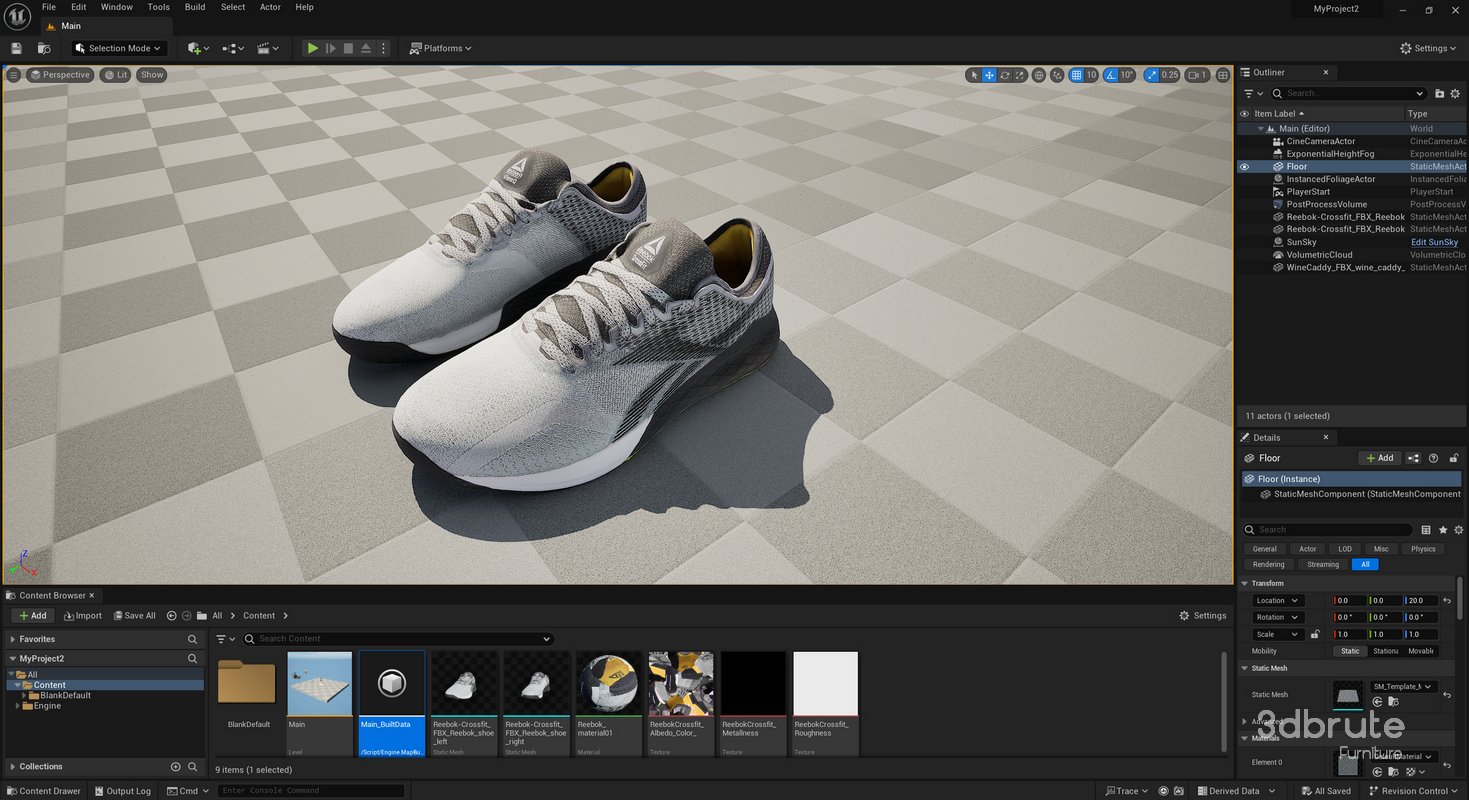This screenshot has width=1469, height=800.
Task: Open the viewport layout grid icon
Action: click(x=1222, y=75)
